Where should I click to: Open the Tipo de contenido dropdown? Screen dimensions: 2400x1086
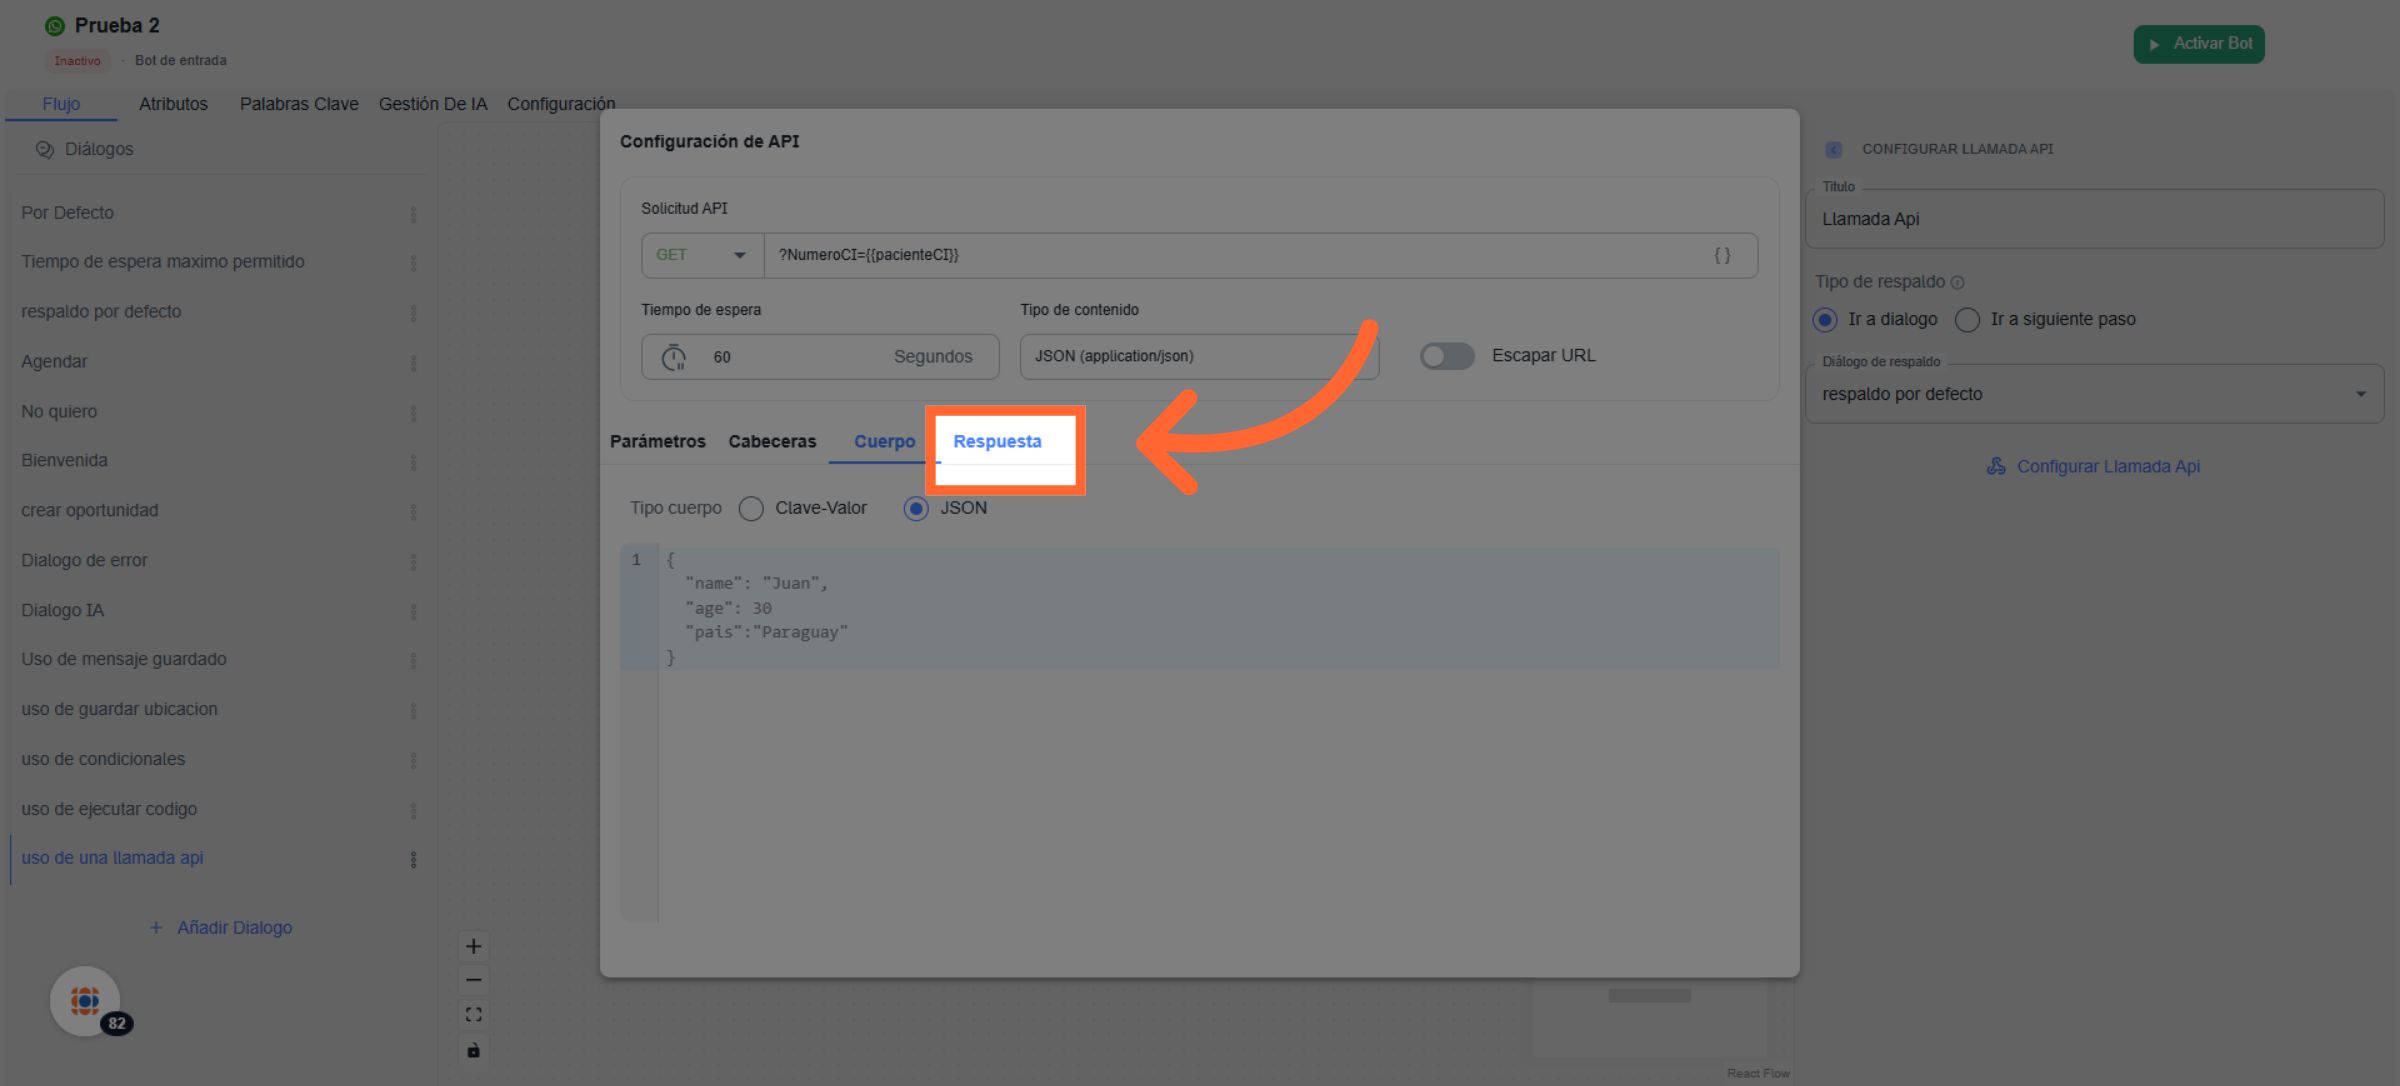coord(1198,356)
